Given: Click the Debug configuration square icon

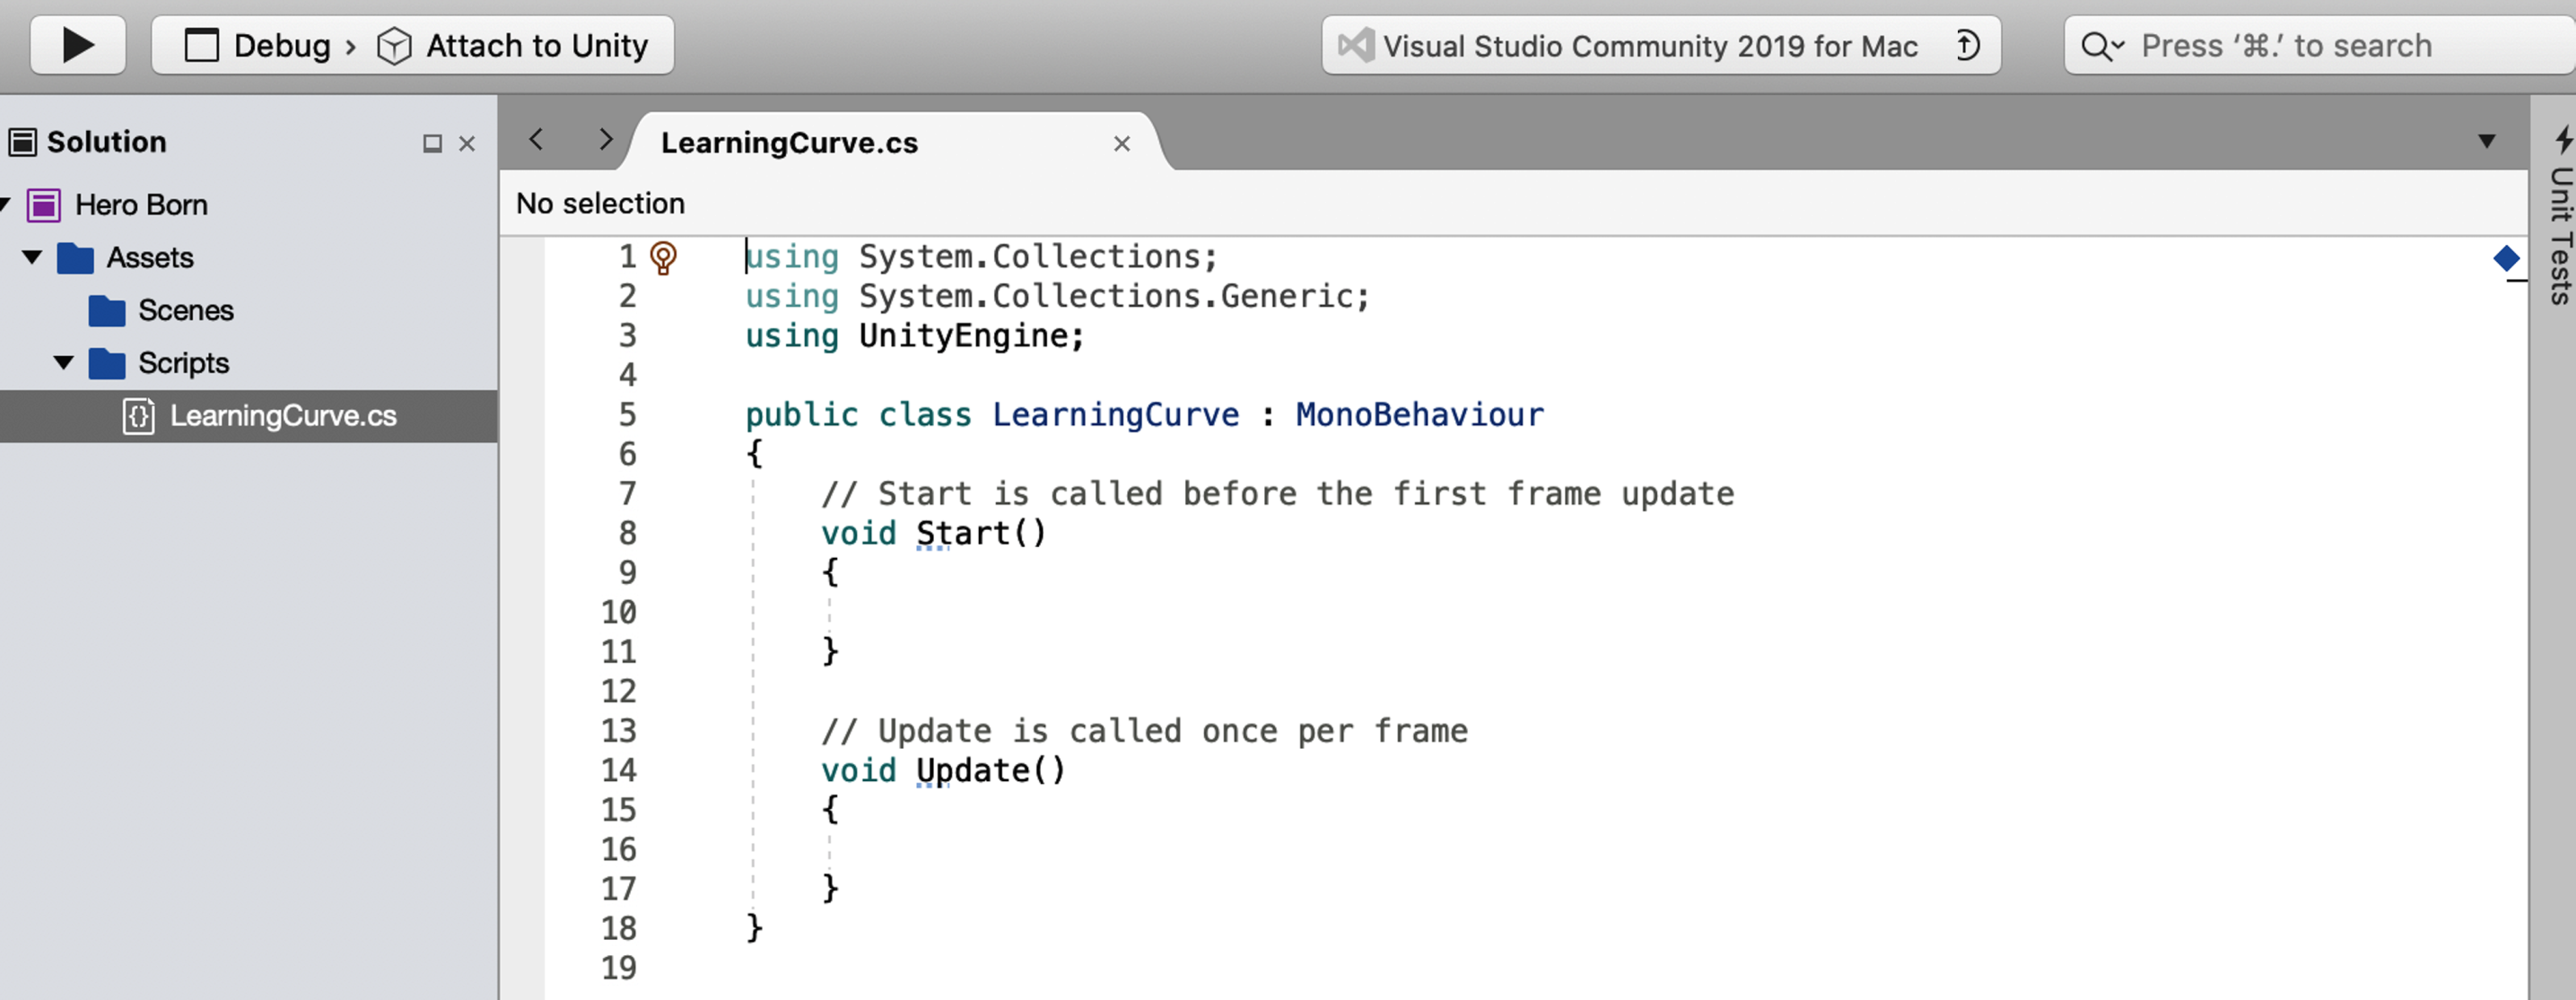Looking at the screenshot, I should [x=201, y=46].
